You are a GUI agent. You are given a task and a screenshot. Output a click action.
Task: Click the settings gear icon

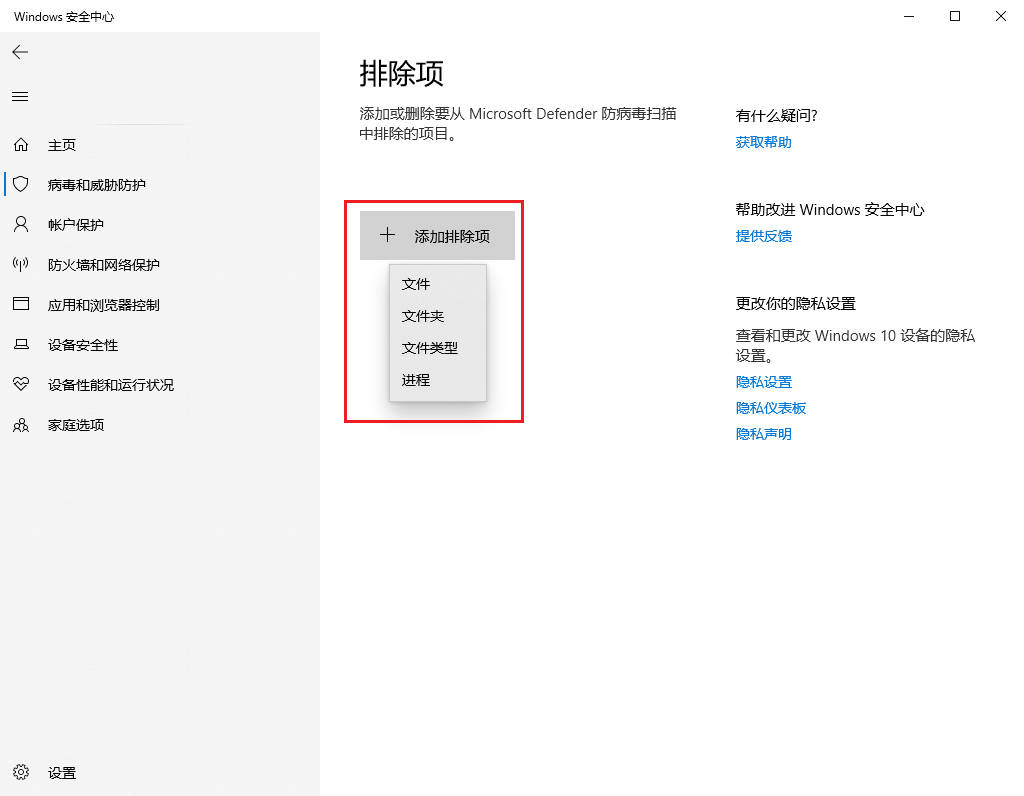click(x=21, y=773)
